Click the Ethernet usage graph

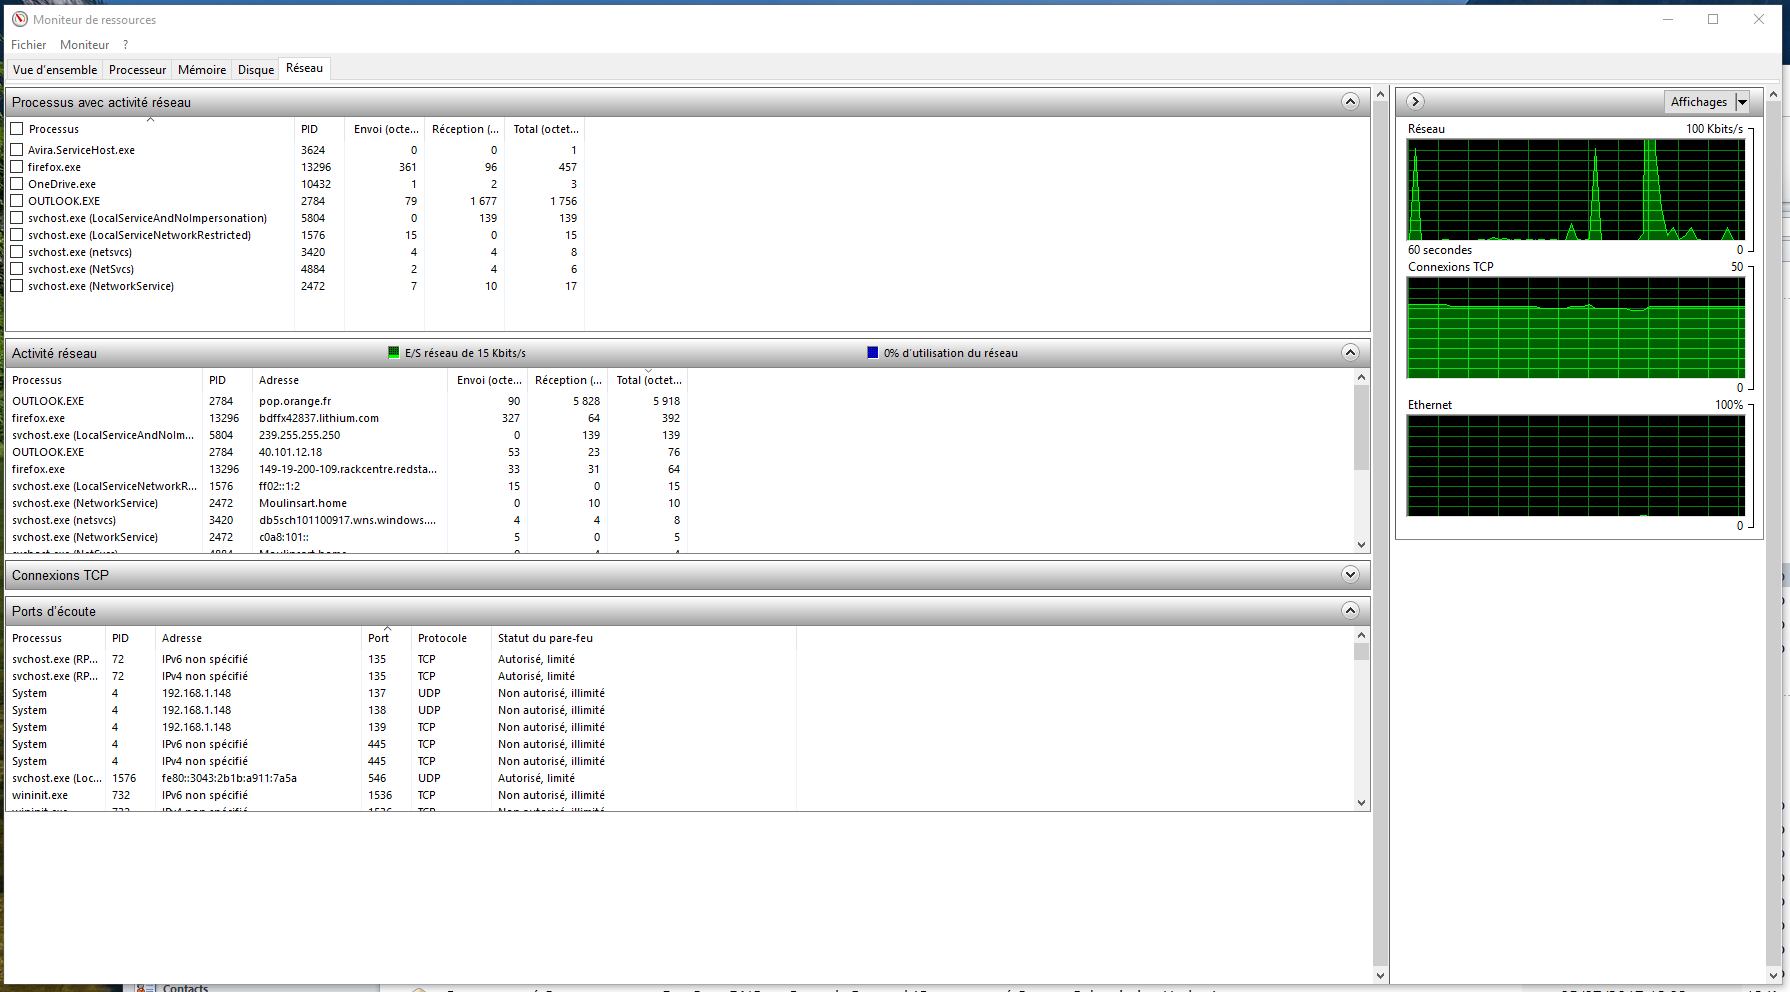click(x=1575, y=466)
